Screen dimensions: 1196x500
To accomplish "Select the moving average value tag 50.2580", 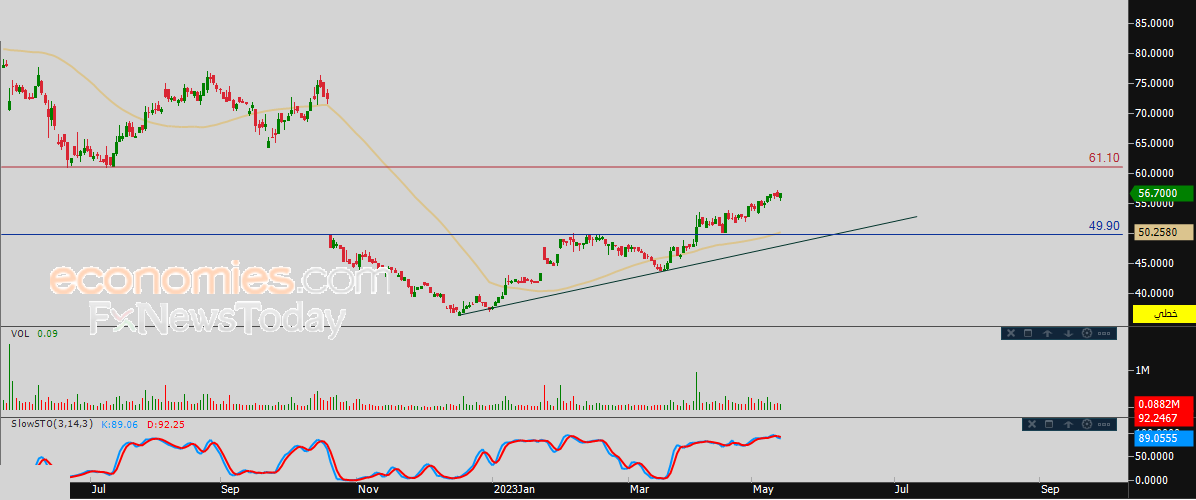I will click(x=1165, y=231).
